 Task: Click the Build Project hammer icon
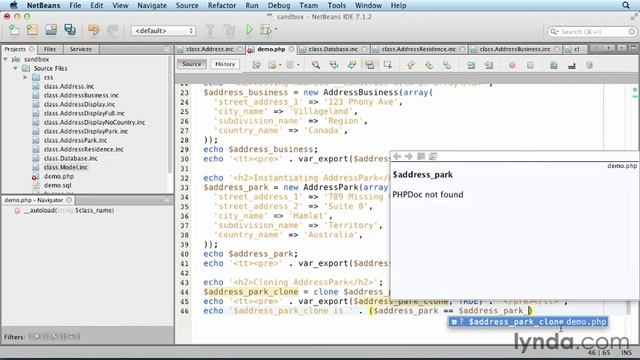coord(210,30)
